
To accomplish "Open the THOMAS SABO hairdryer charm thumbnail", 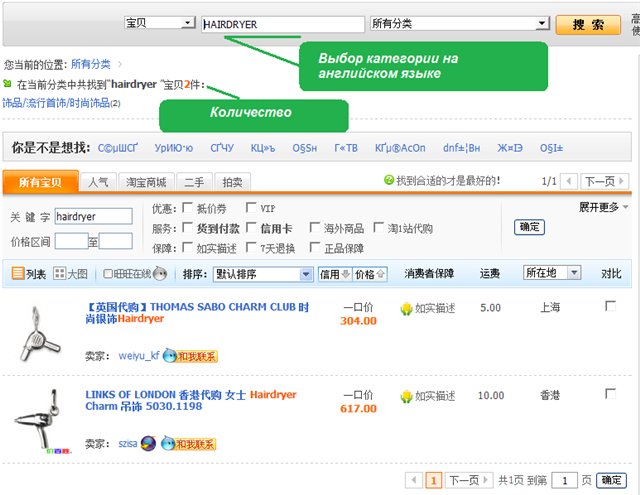I will (x=40, y=334).
